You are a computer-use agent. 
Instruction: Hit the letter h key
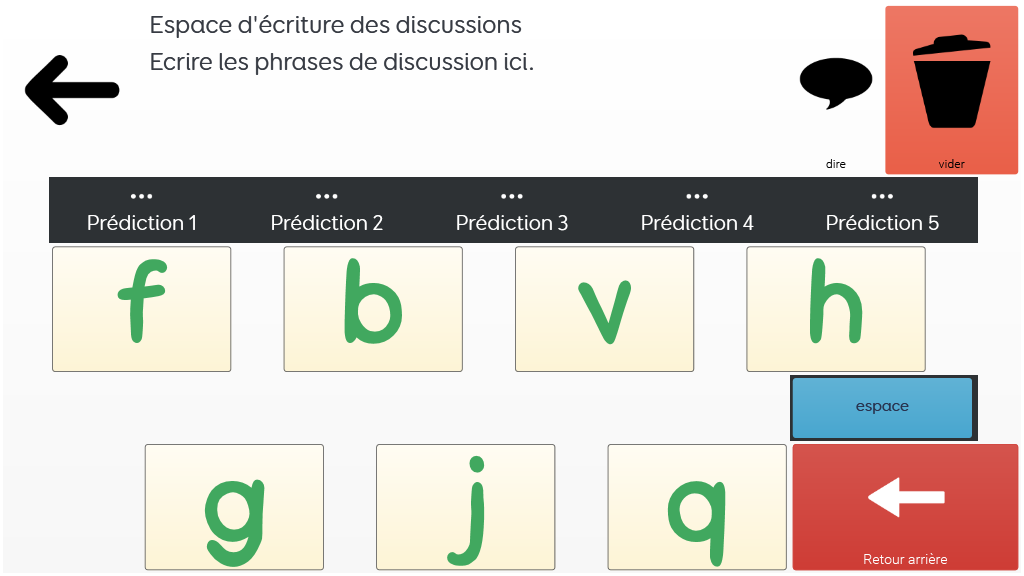[836, 309]
